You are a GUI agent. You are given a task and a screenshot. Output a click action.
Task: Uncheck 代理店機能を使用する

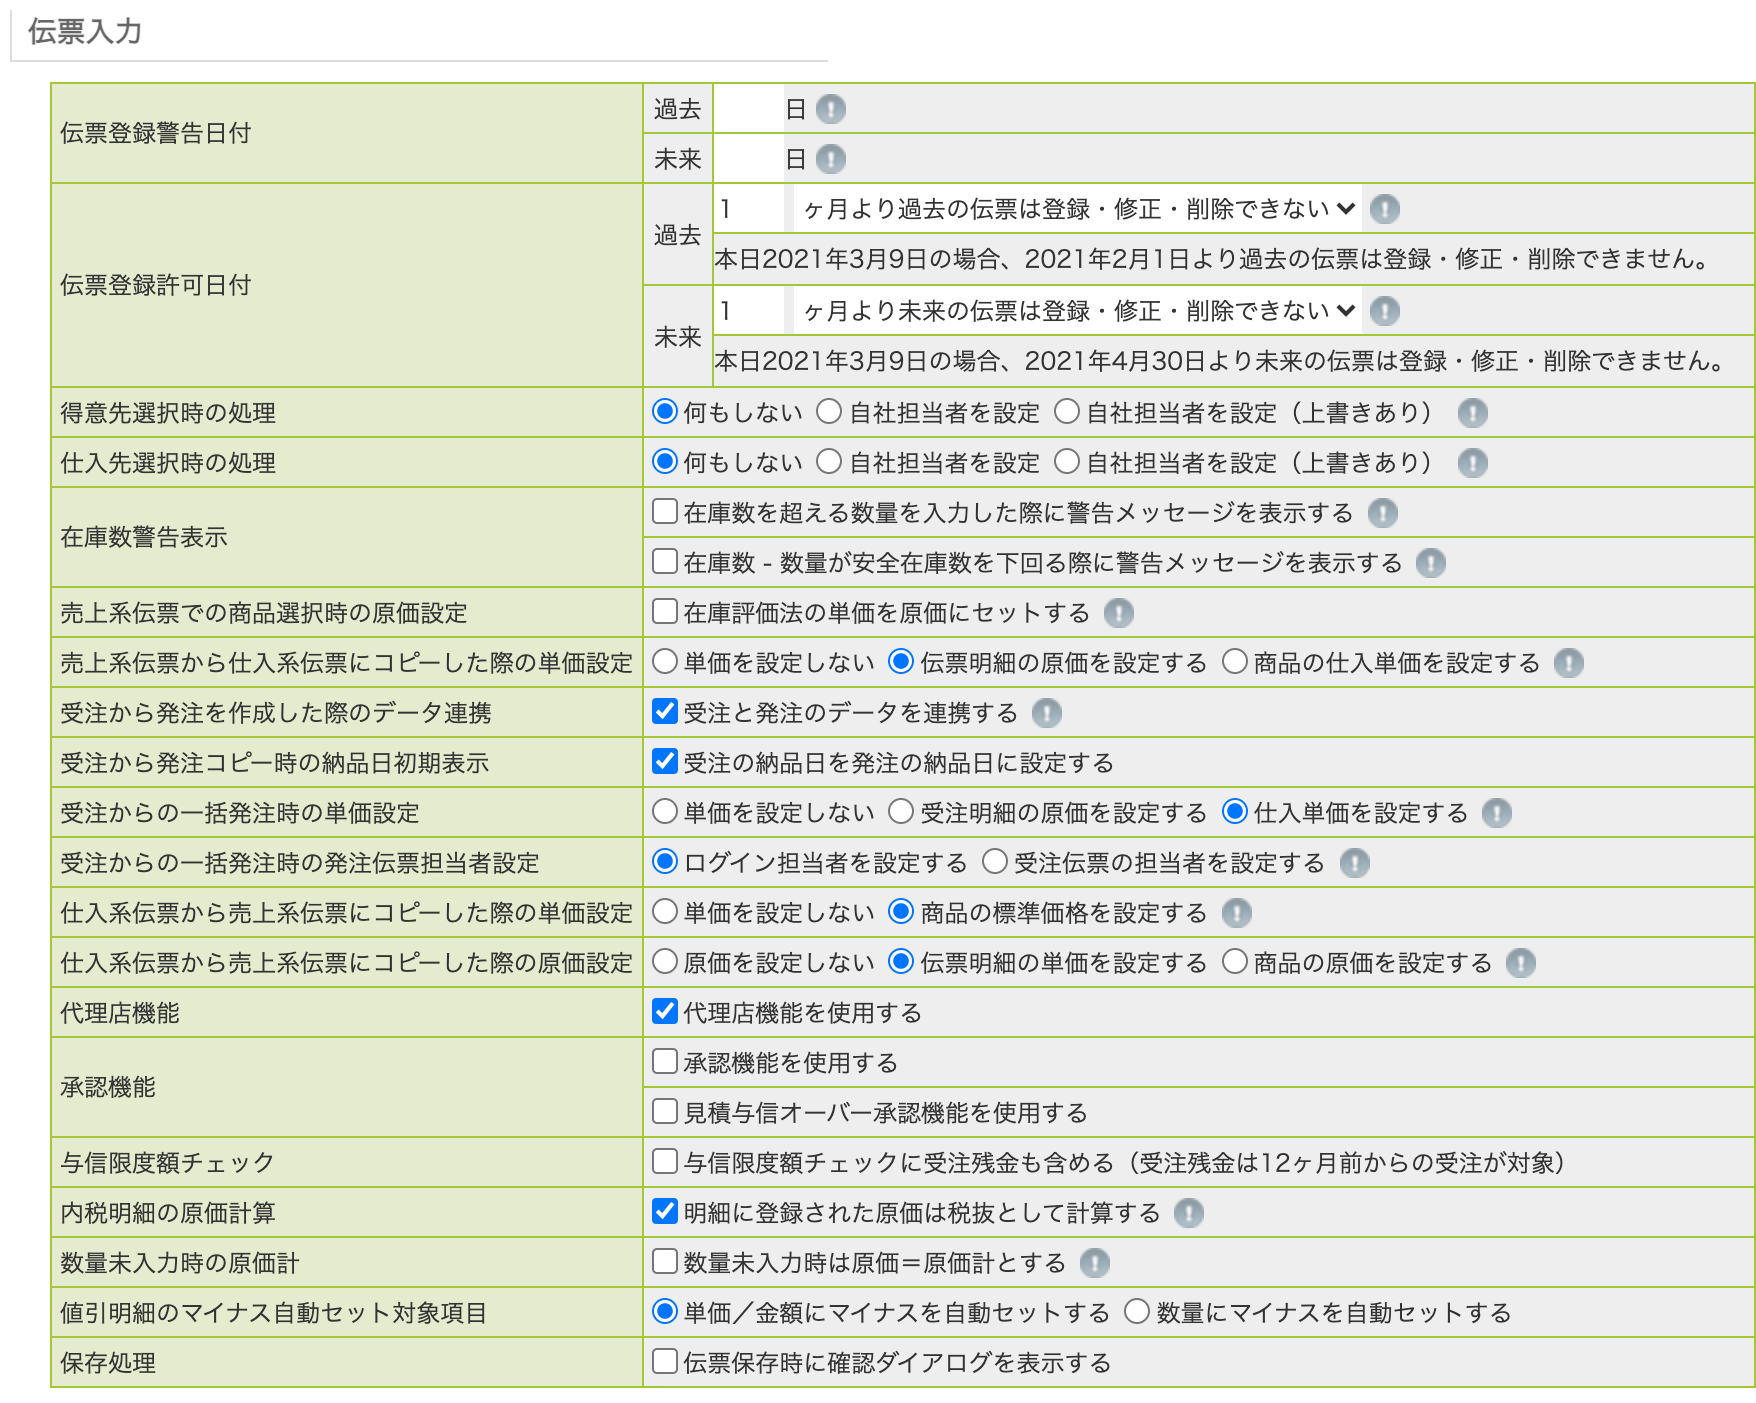tap(665, 1011)
